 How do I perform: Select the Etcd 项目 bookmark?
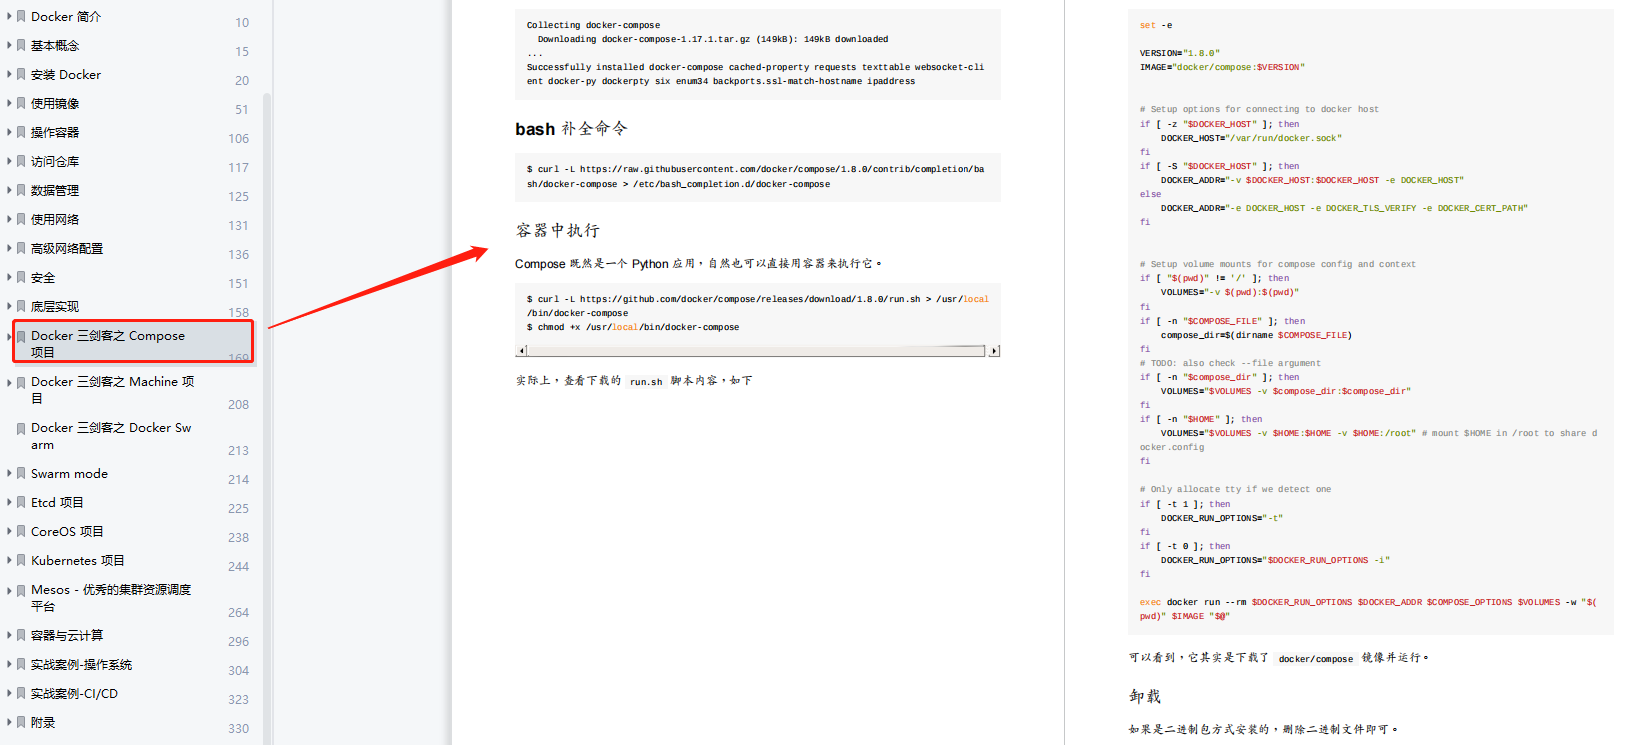tap(57, 503)
